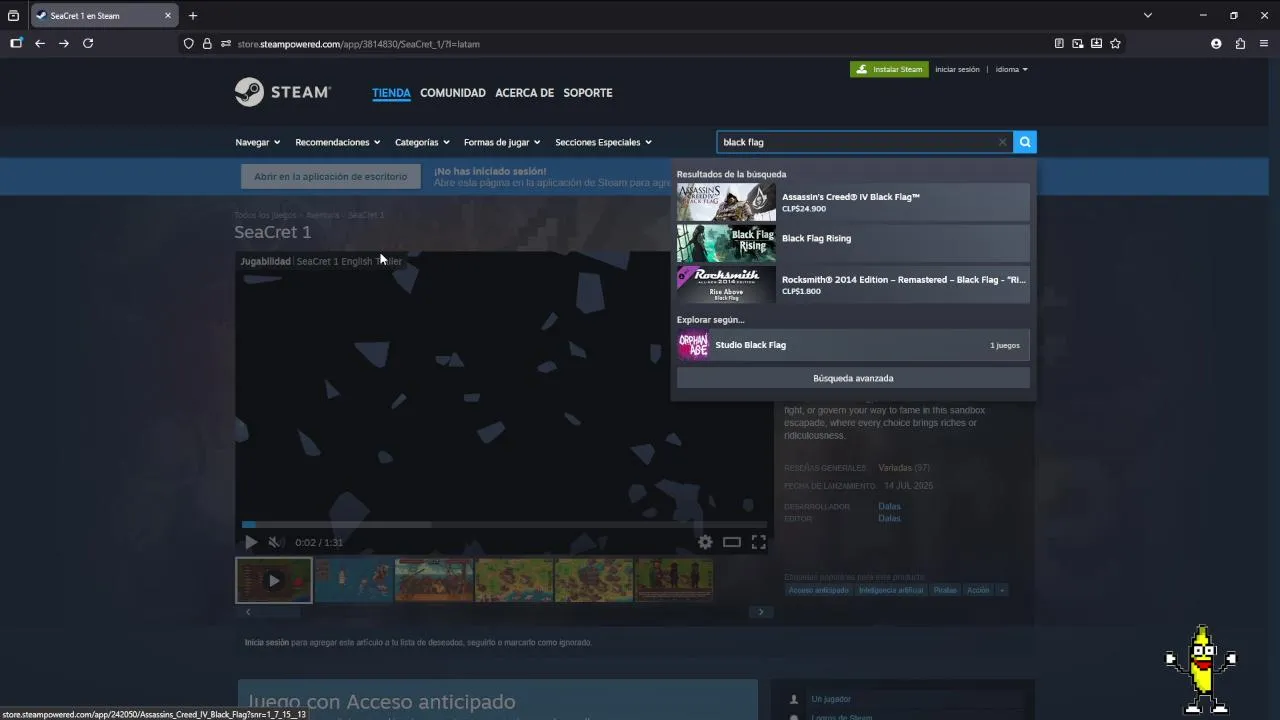Select the SOPORTE menu tab
This screenshot has width=1280, height=720.
click(588, 92)
